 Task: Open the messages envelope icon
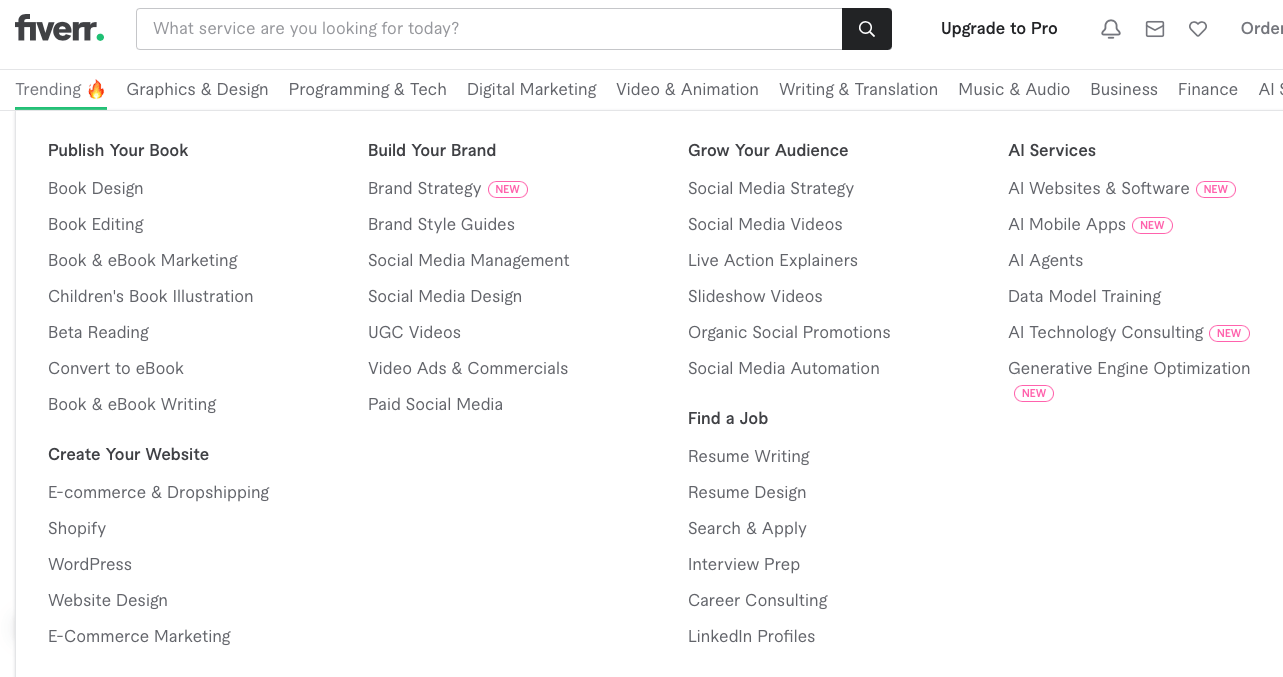coord(1154,29)
